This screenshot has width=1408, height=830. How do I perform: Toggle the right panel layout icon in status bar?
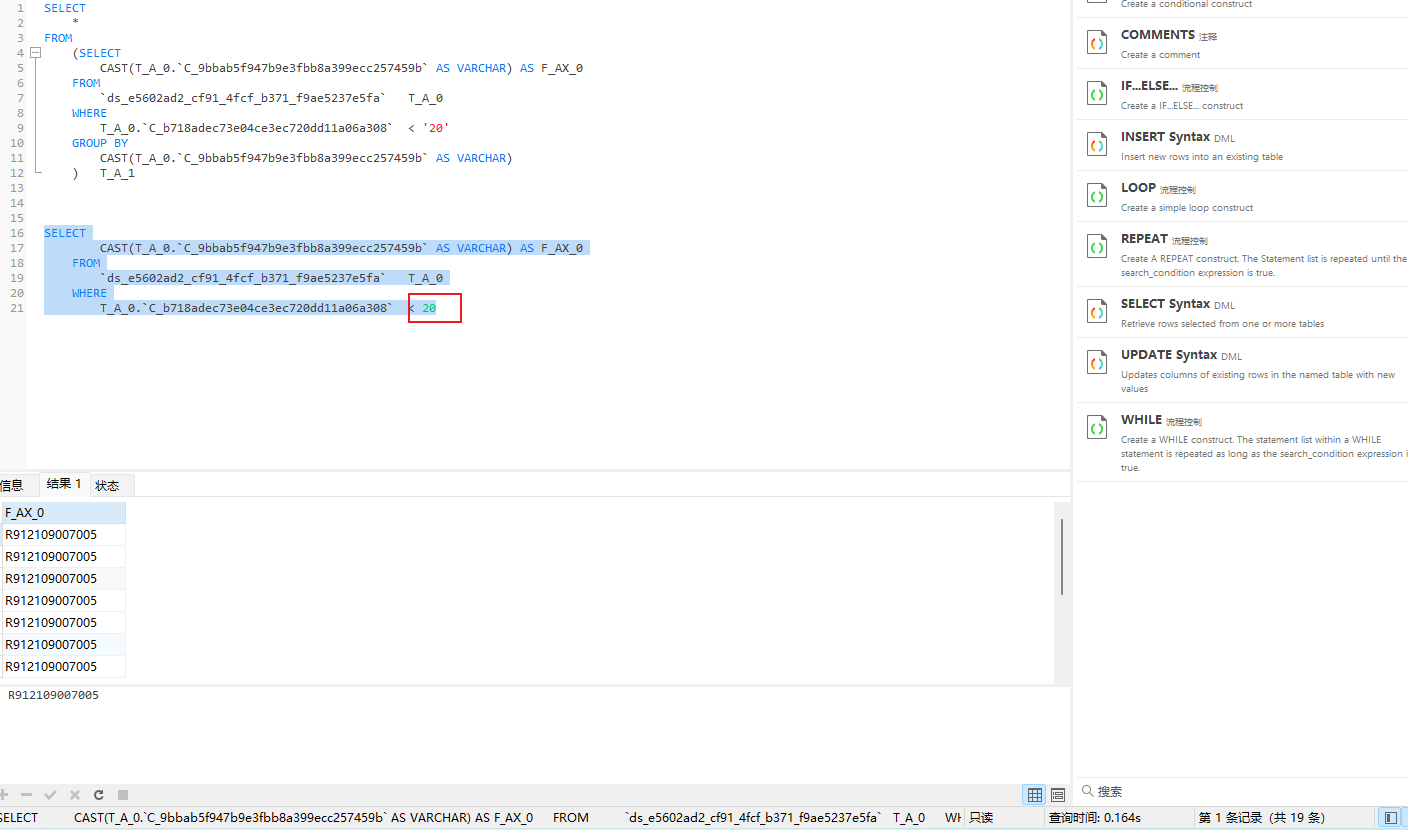click(1391, 817)
